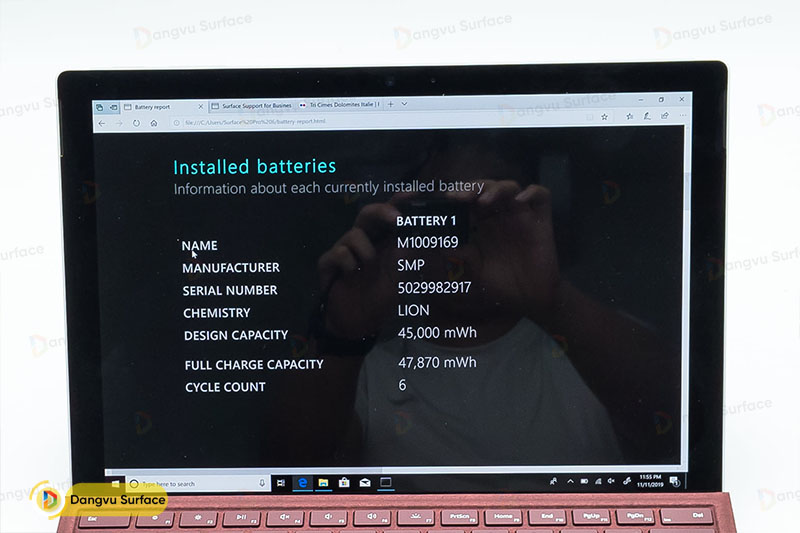Open File Explorer from the taskbar
This screenshot has width=800, height=533.
click(x=322, y=483)
